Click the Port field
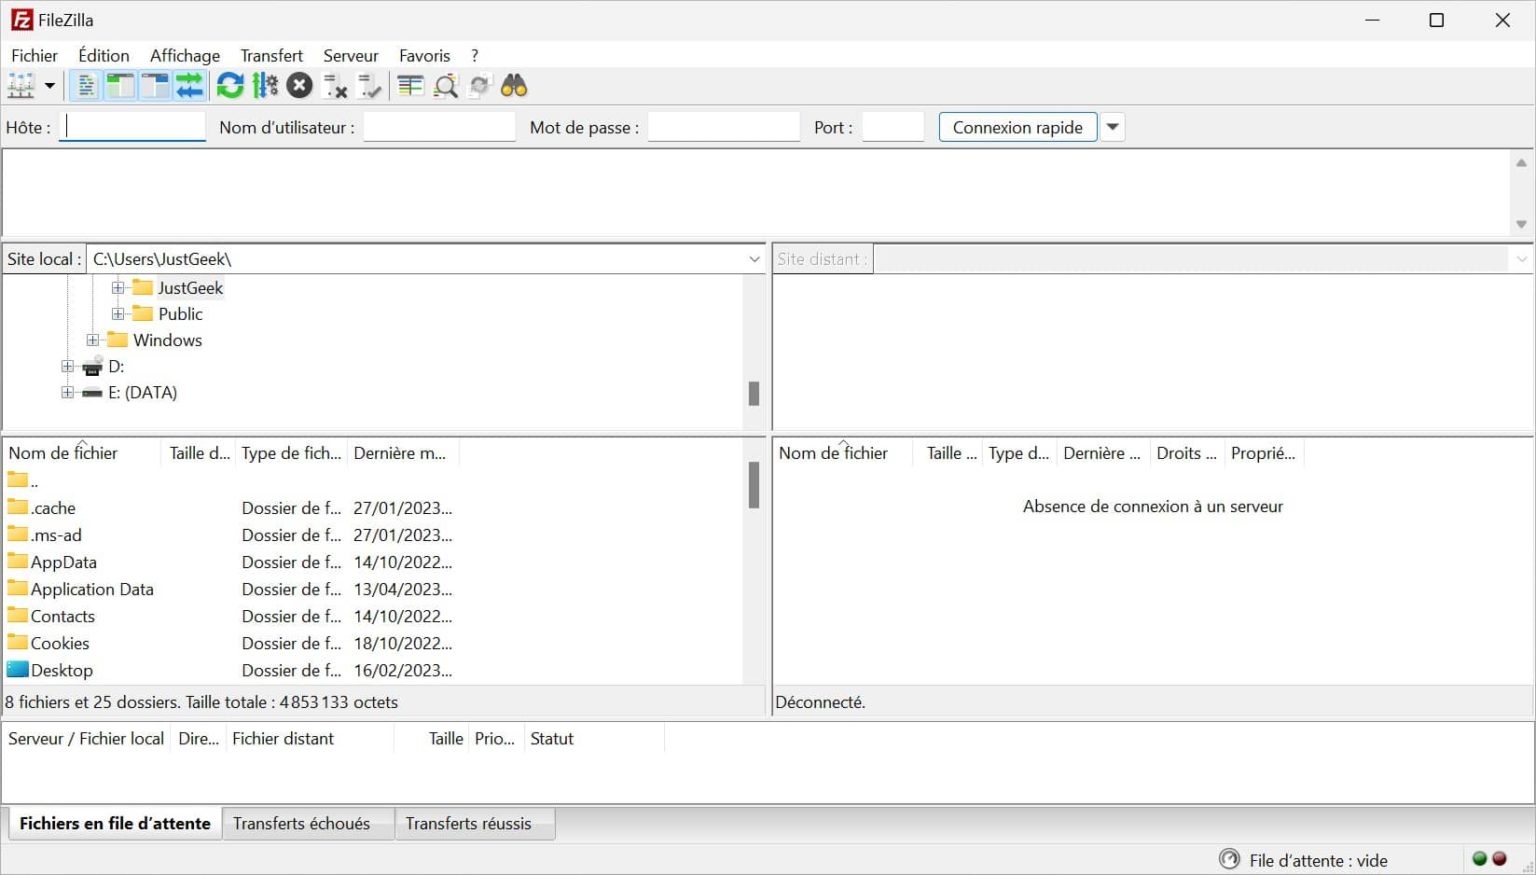Screen dimensions: 1536x875 point(892,127)
